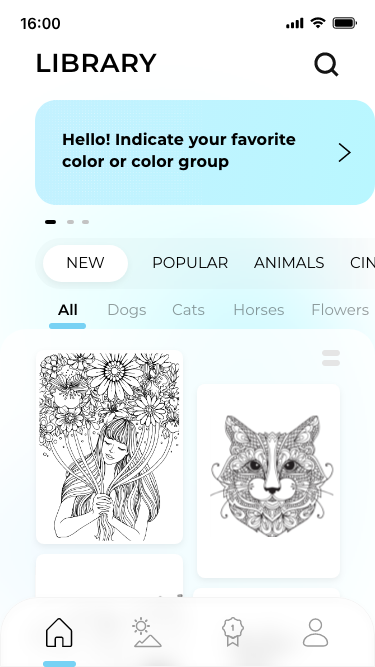
Task: Select the third banner page dot
Action: (85, 222)
